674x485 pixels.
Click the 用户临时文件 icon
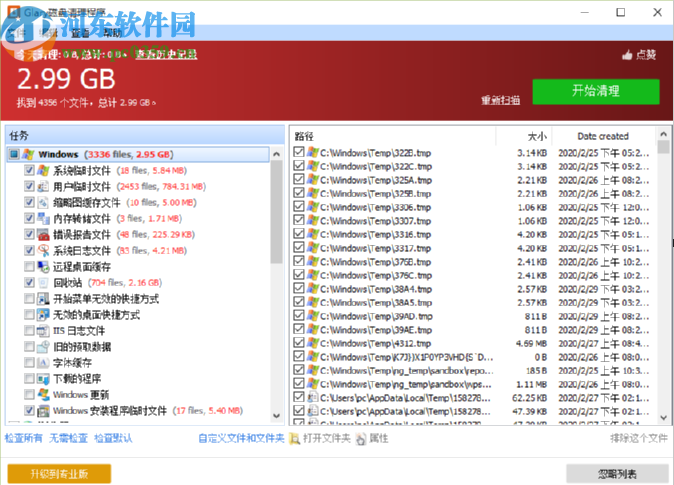point(43,186)
